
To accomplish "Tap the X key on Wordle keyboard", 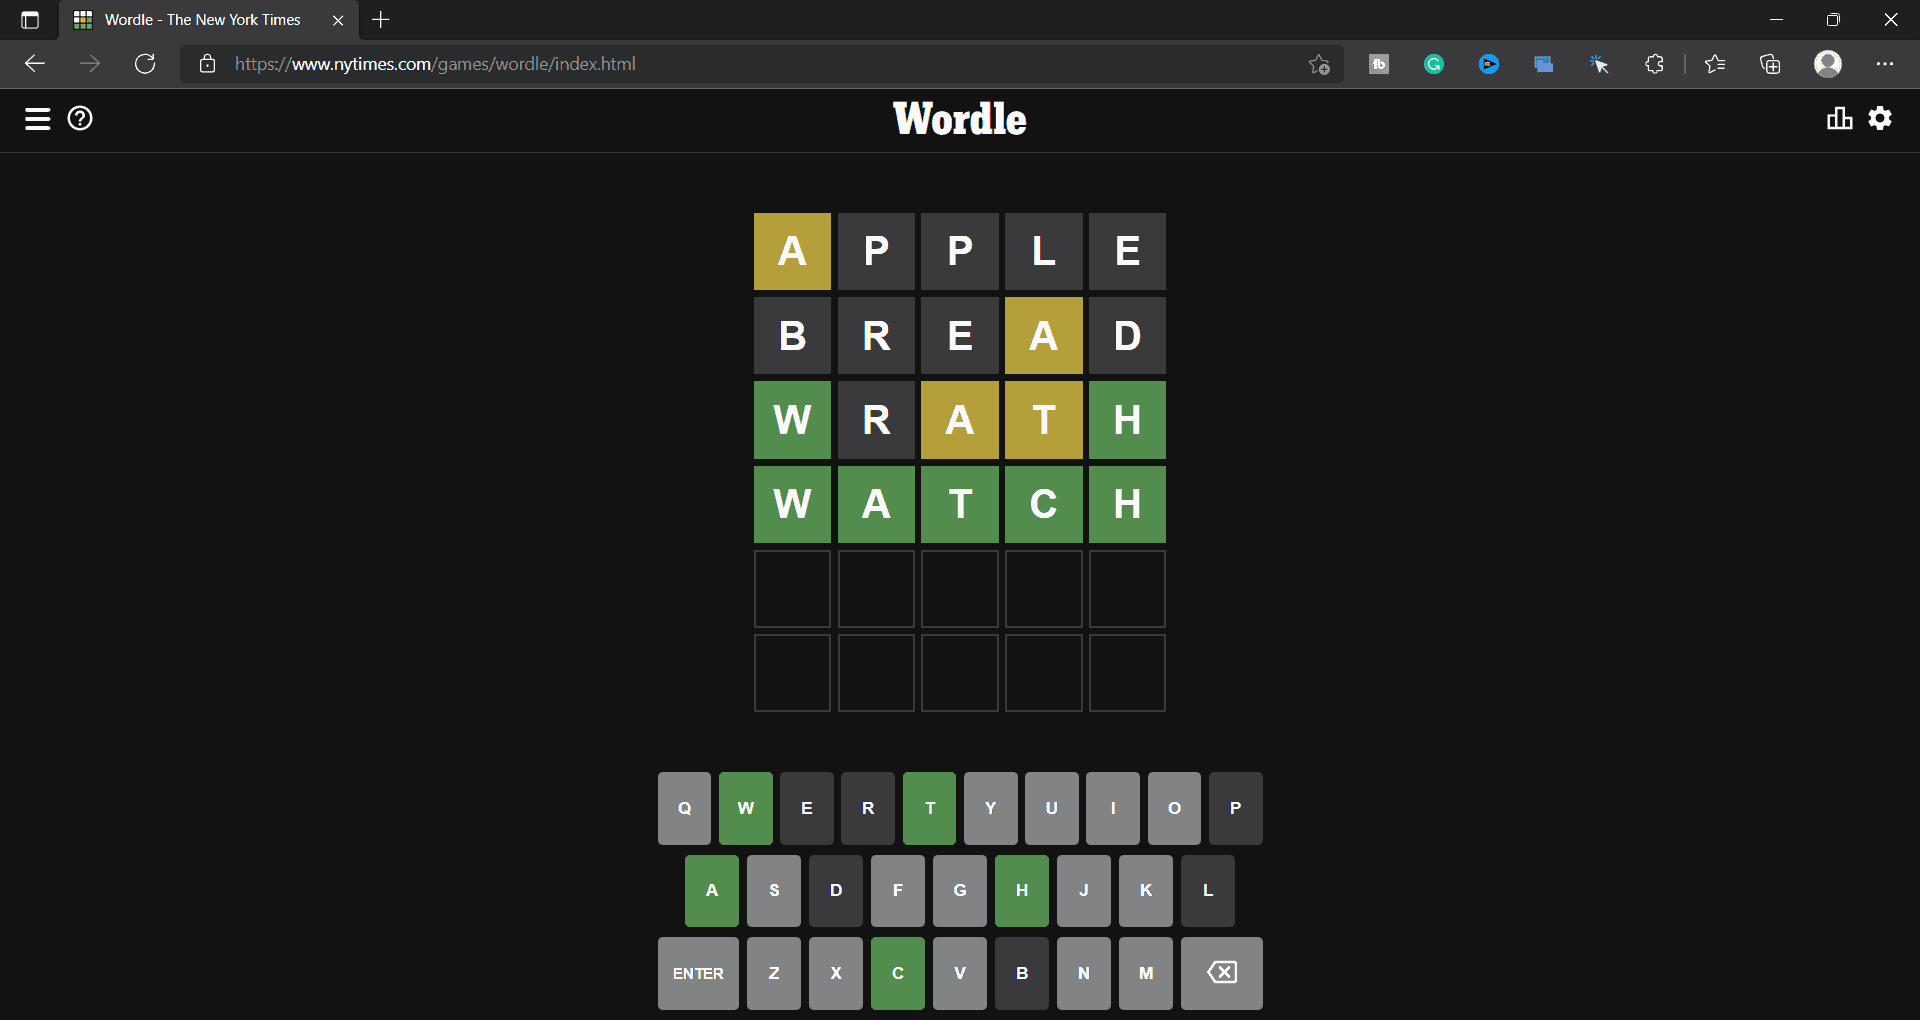I will pyautogui.click(x=836, y=973).
